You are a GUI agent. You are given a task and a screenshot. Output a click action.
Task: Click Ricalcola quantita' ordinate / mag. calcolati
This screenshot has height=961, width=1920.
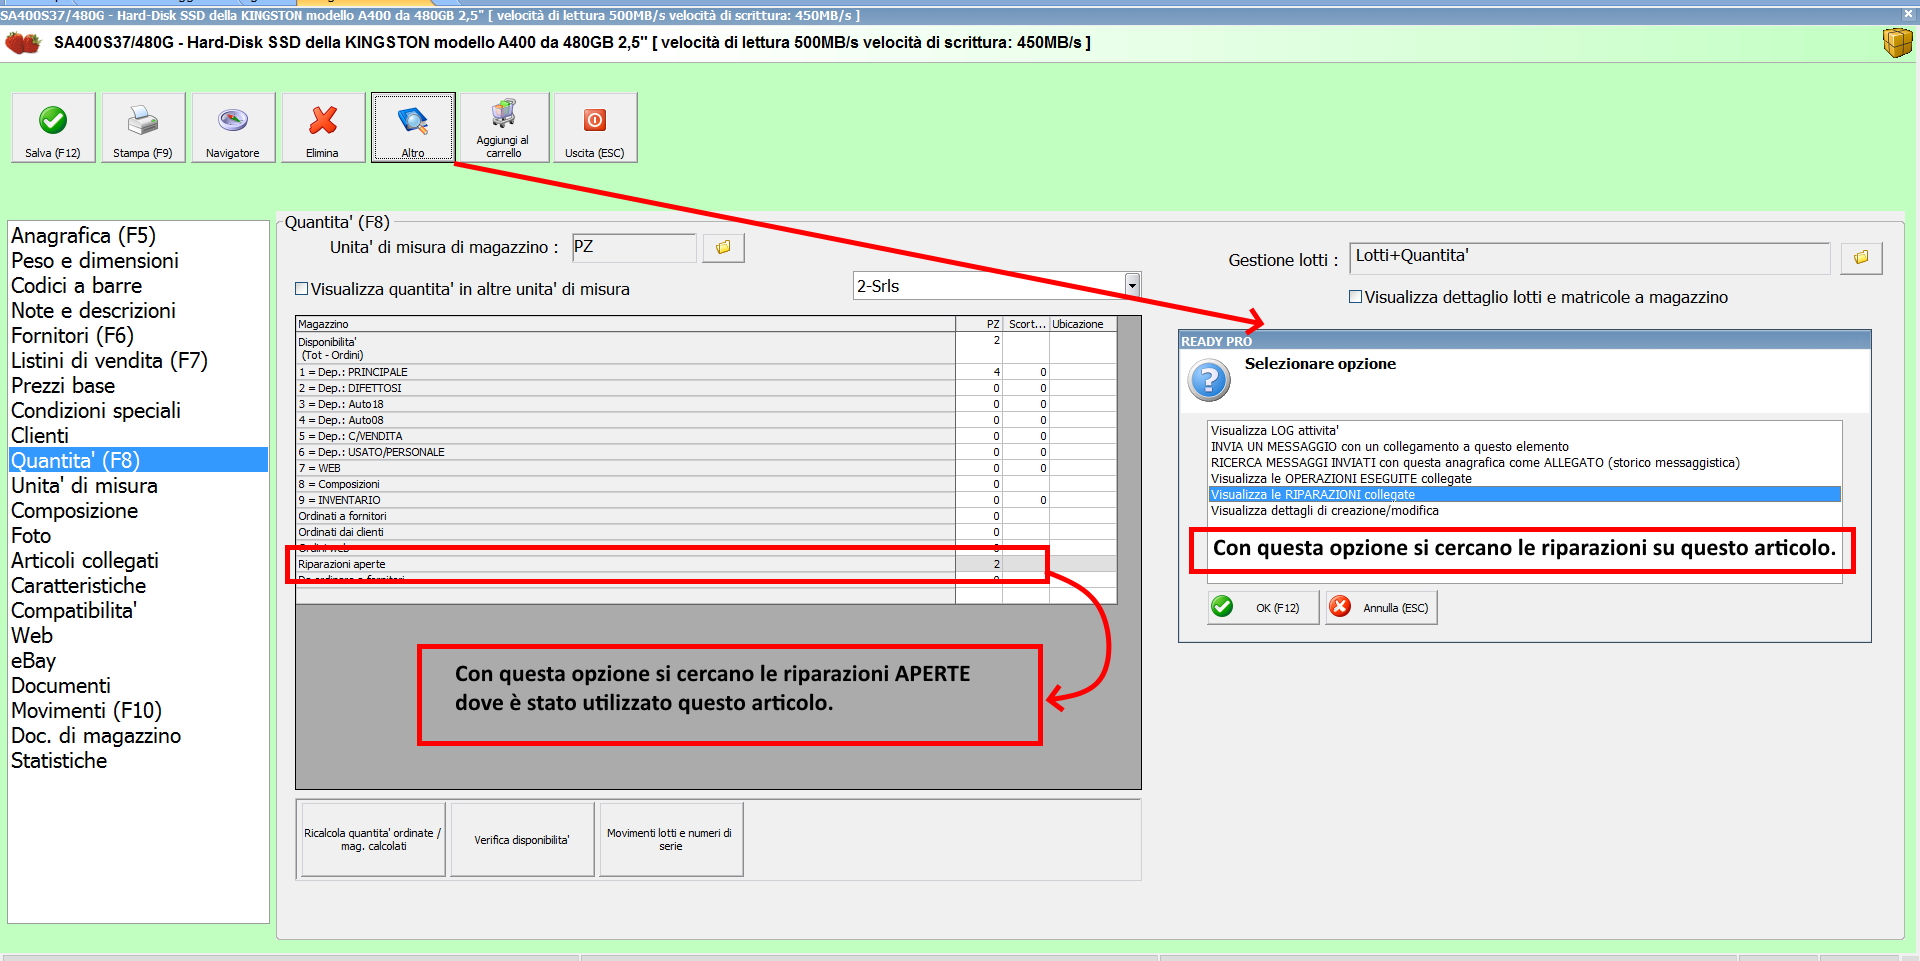373,840
